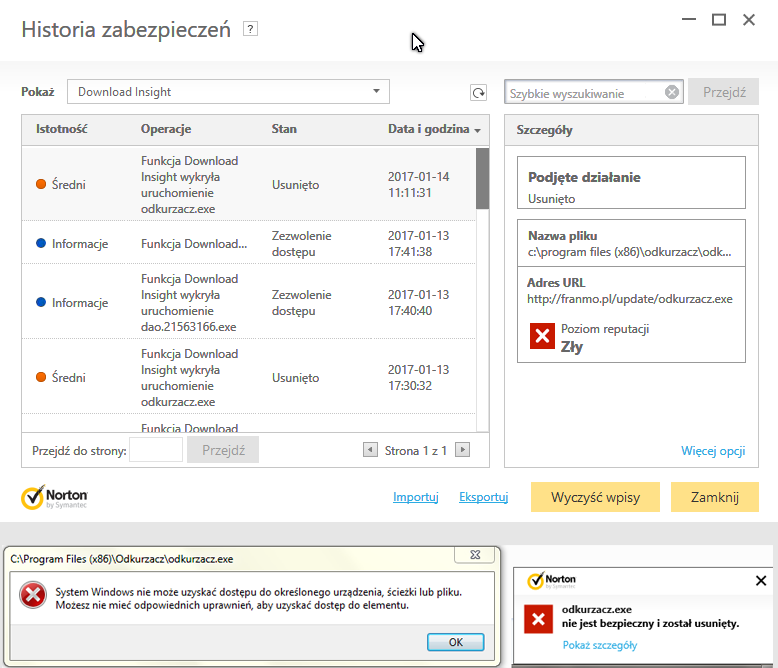This screenshot has width=778, height=668.
Task: Click OK in the Windows error dialog
Action: [455, 642]
